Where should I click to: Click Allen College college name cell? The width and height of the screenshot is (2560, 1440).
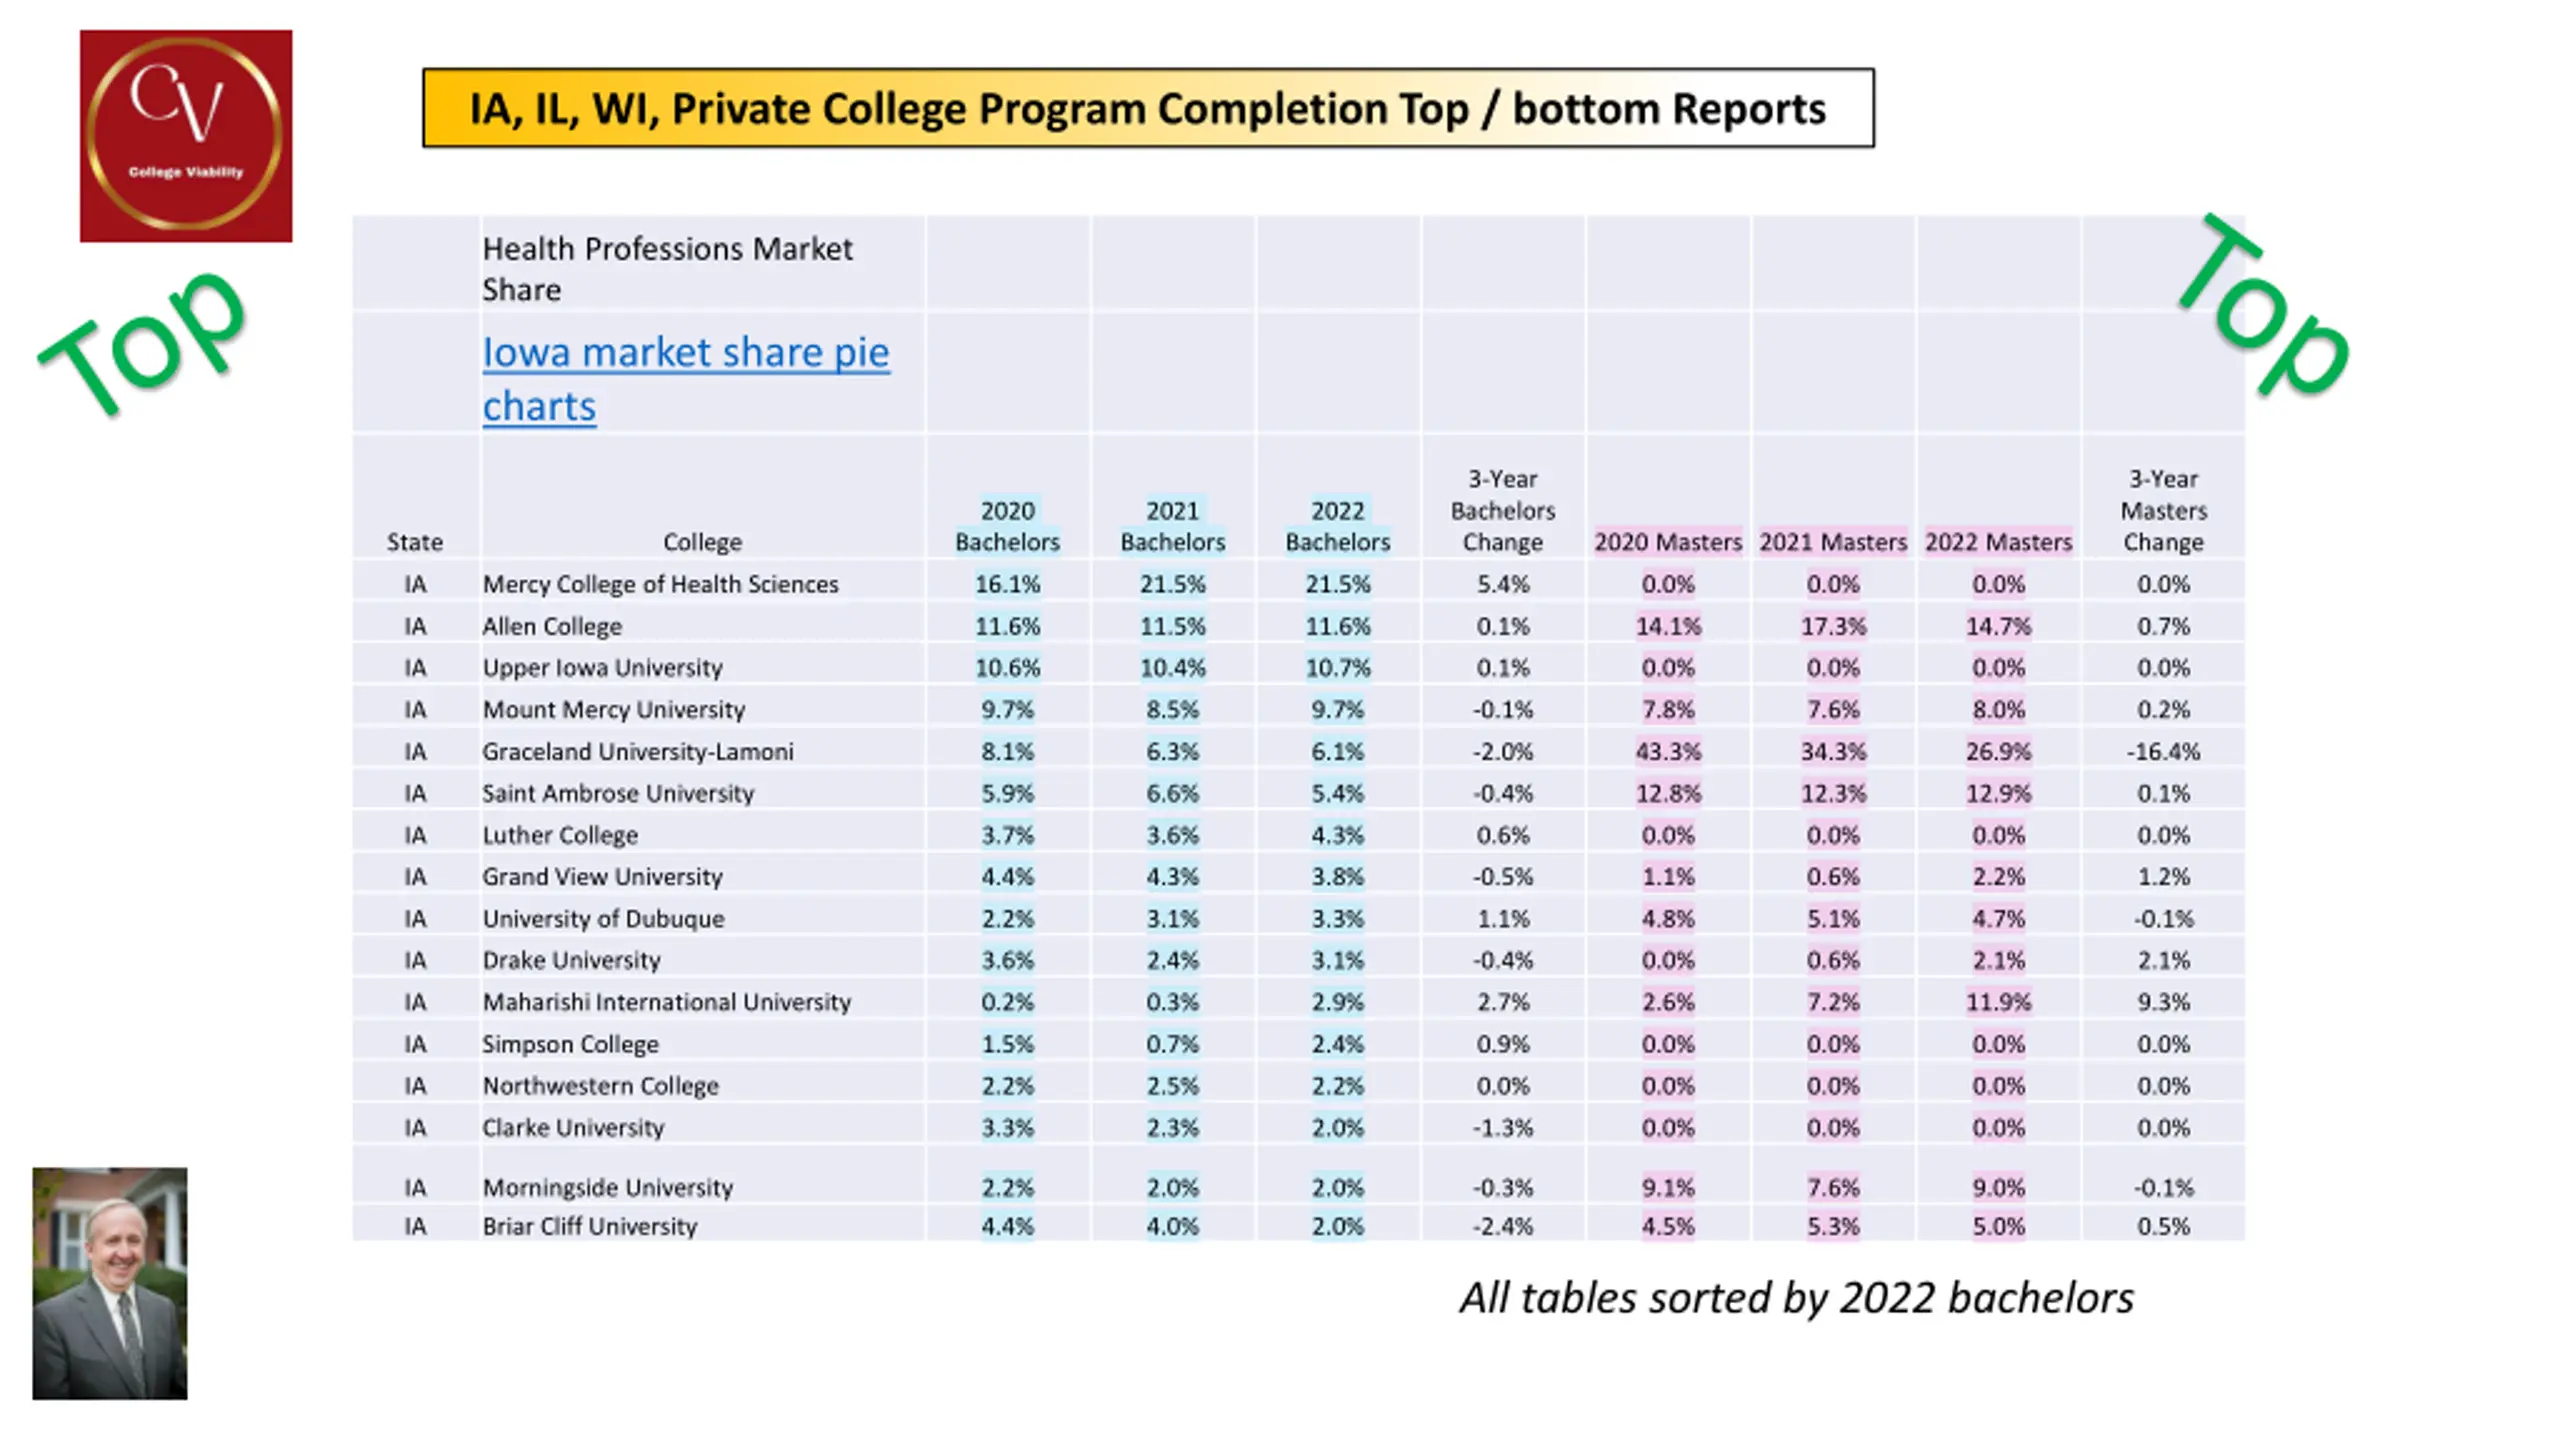552,626
